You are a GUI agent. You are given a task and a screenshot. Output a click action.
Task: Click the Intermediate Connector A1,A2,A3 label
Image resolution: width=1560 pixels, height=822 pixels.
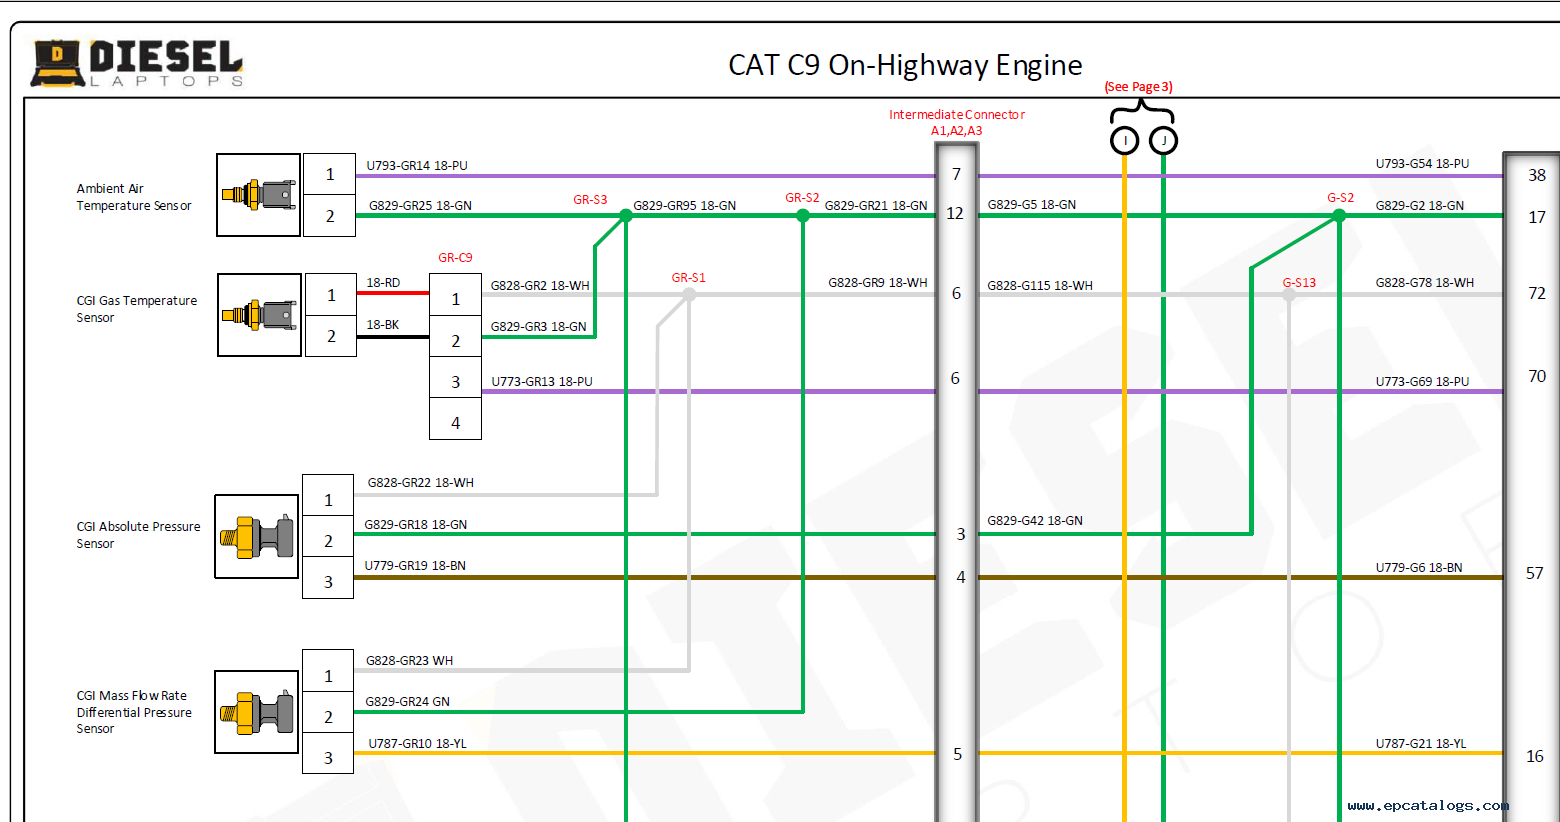[x=957, y=122]
